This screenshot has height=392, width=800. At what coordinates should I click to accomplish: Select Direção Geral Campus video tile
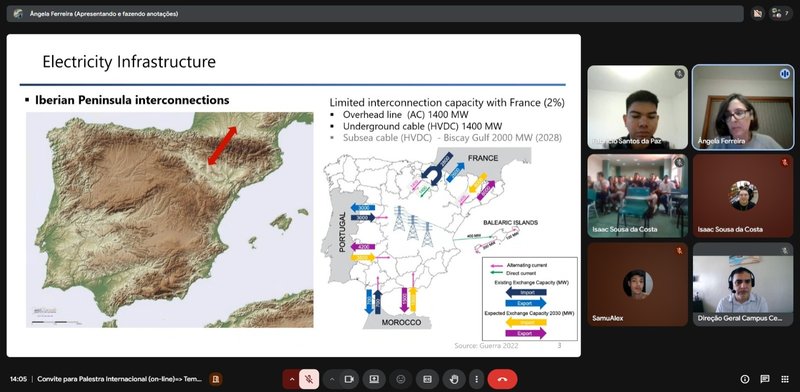click(x=743, y=284)
